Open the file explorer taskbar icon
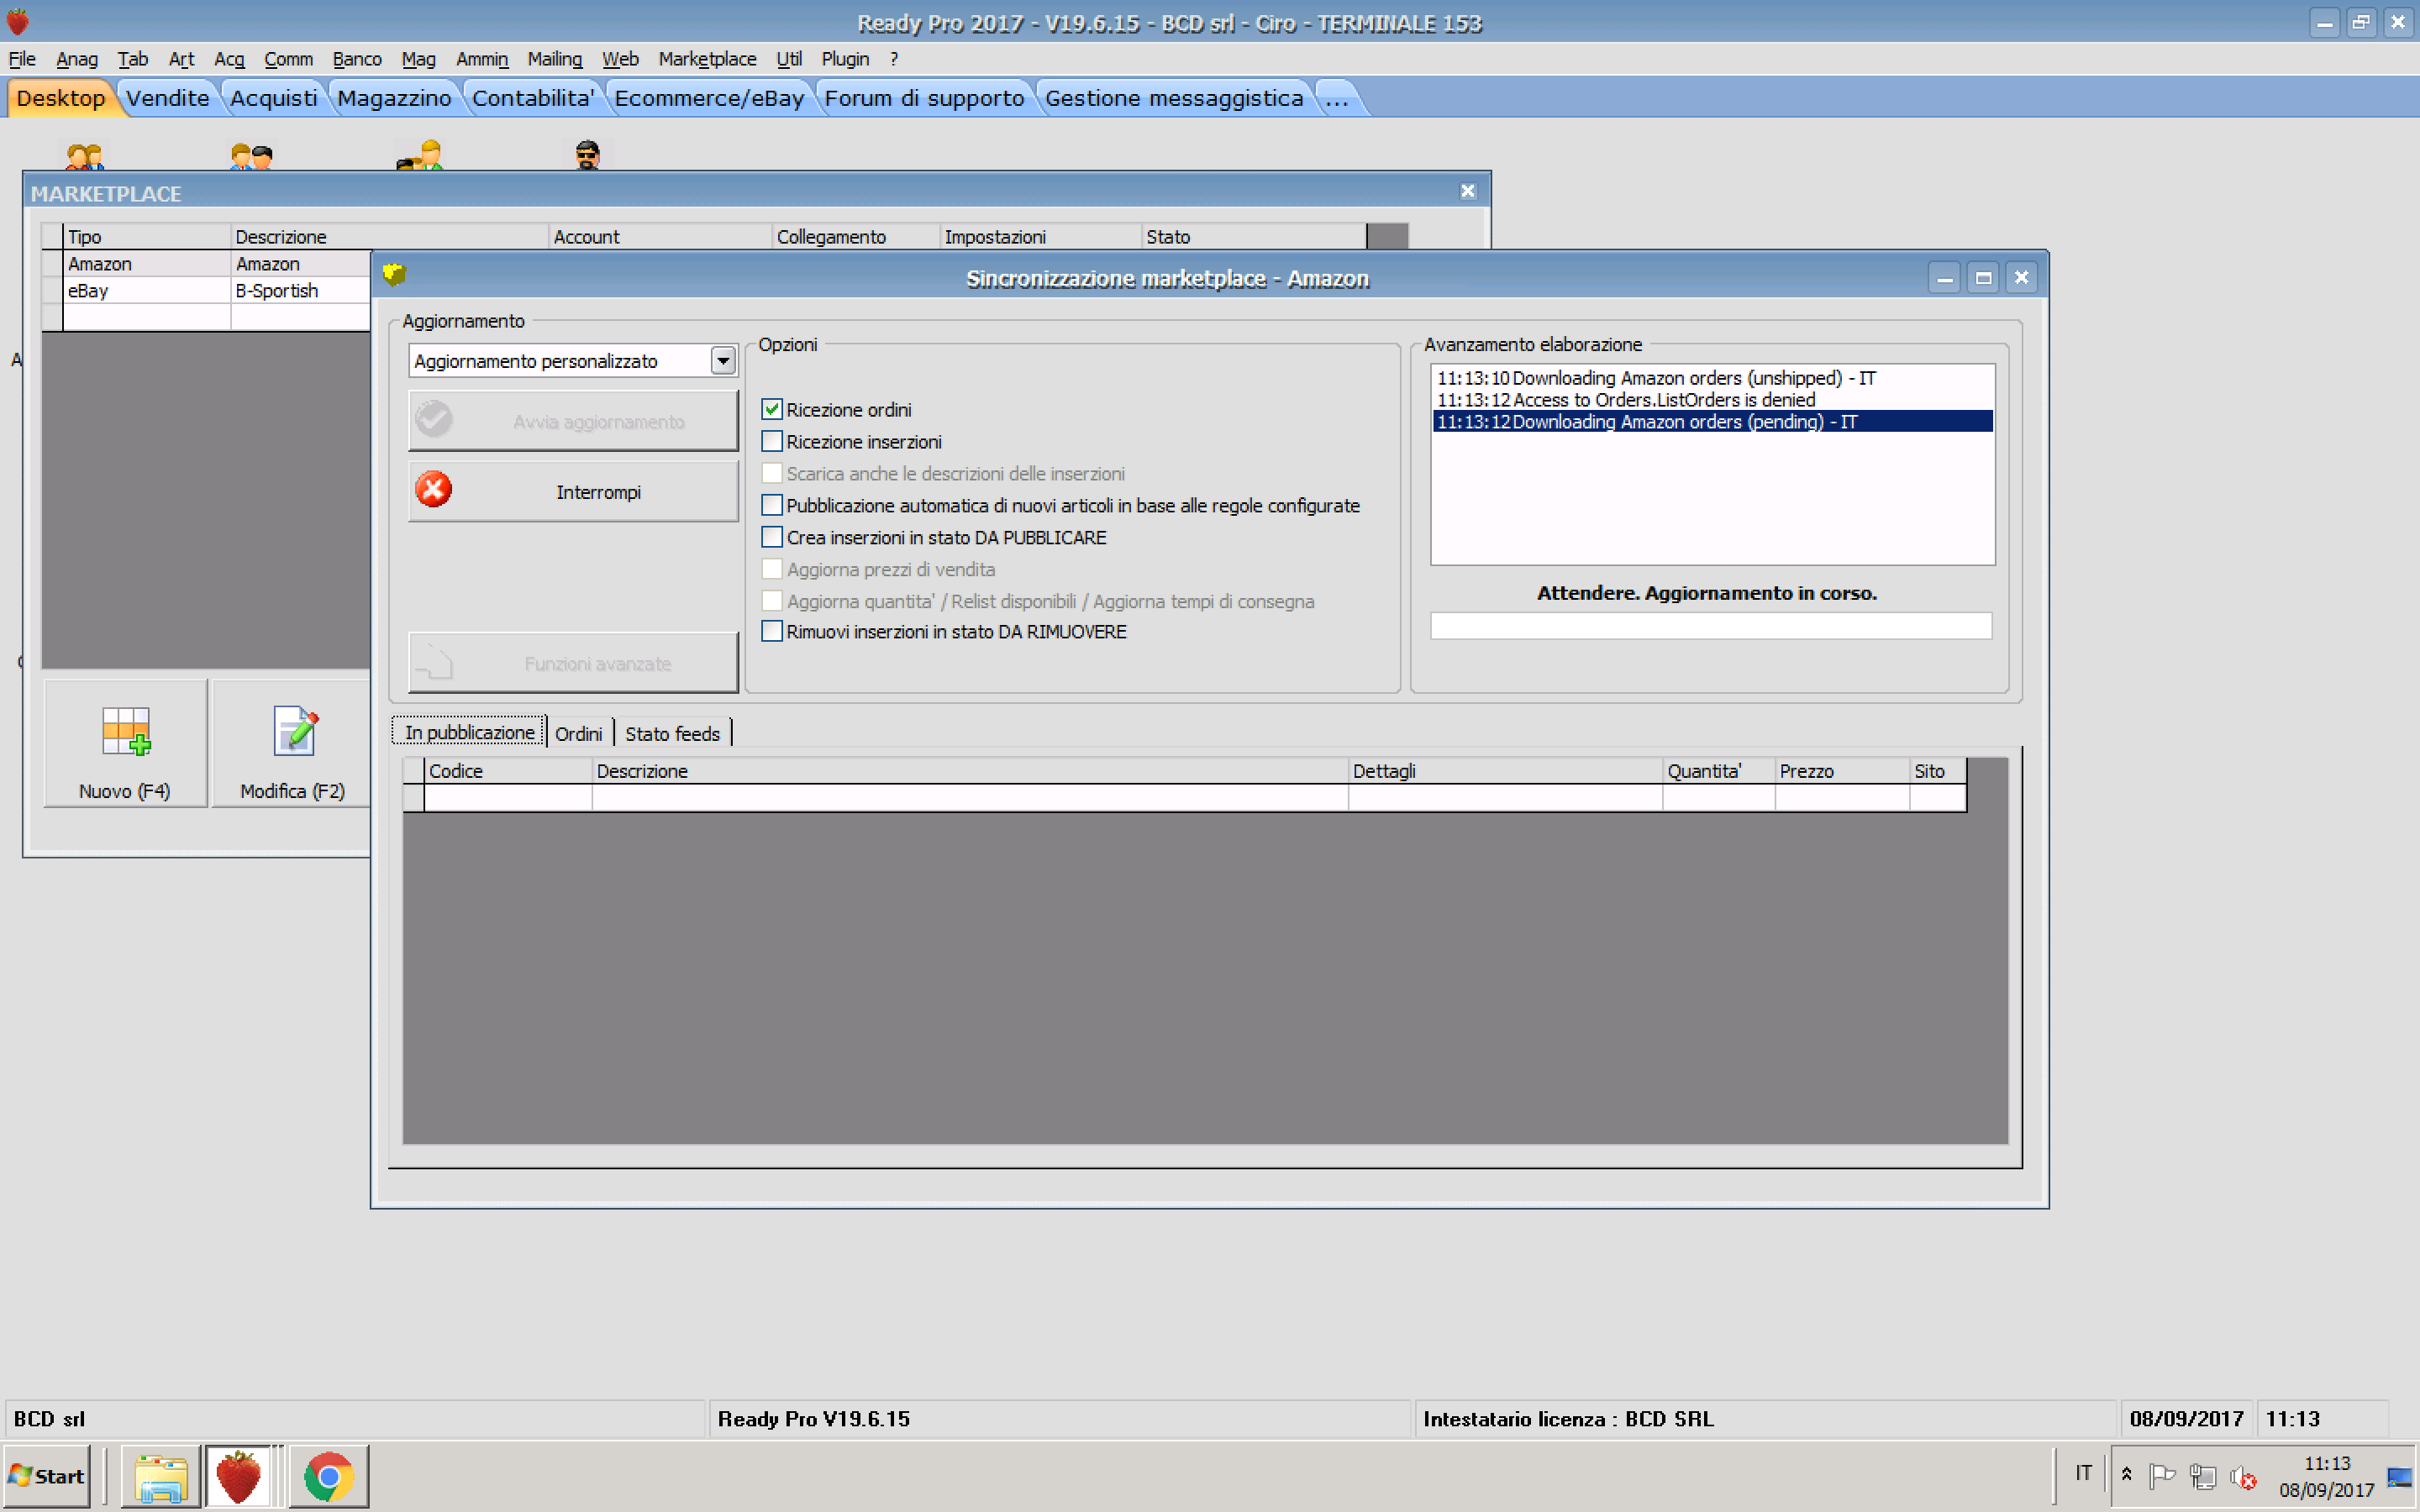 coord(160,1476)
